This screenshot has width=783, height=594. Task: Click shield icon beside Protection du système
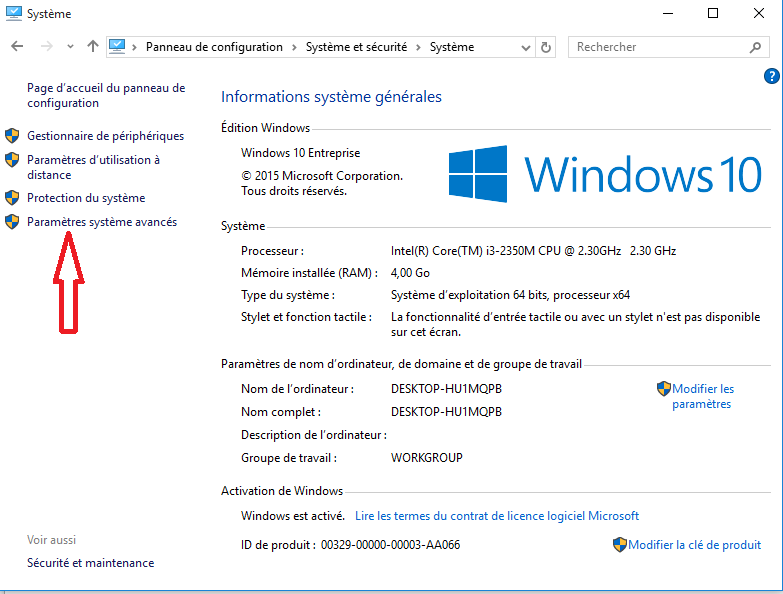(12, 198)
